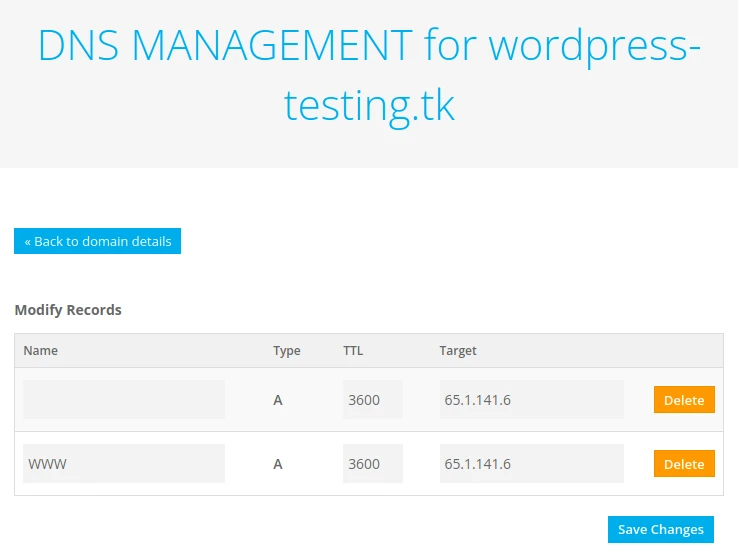
Task: Click the Target IP field of first record
Action: point(531,400)
